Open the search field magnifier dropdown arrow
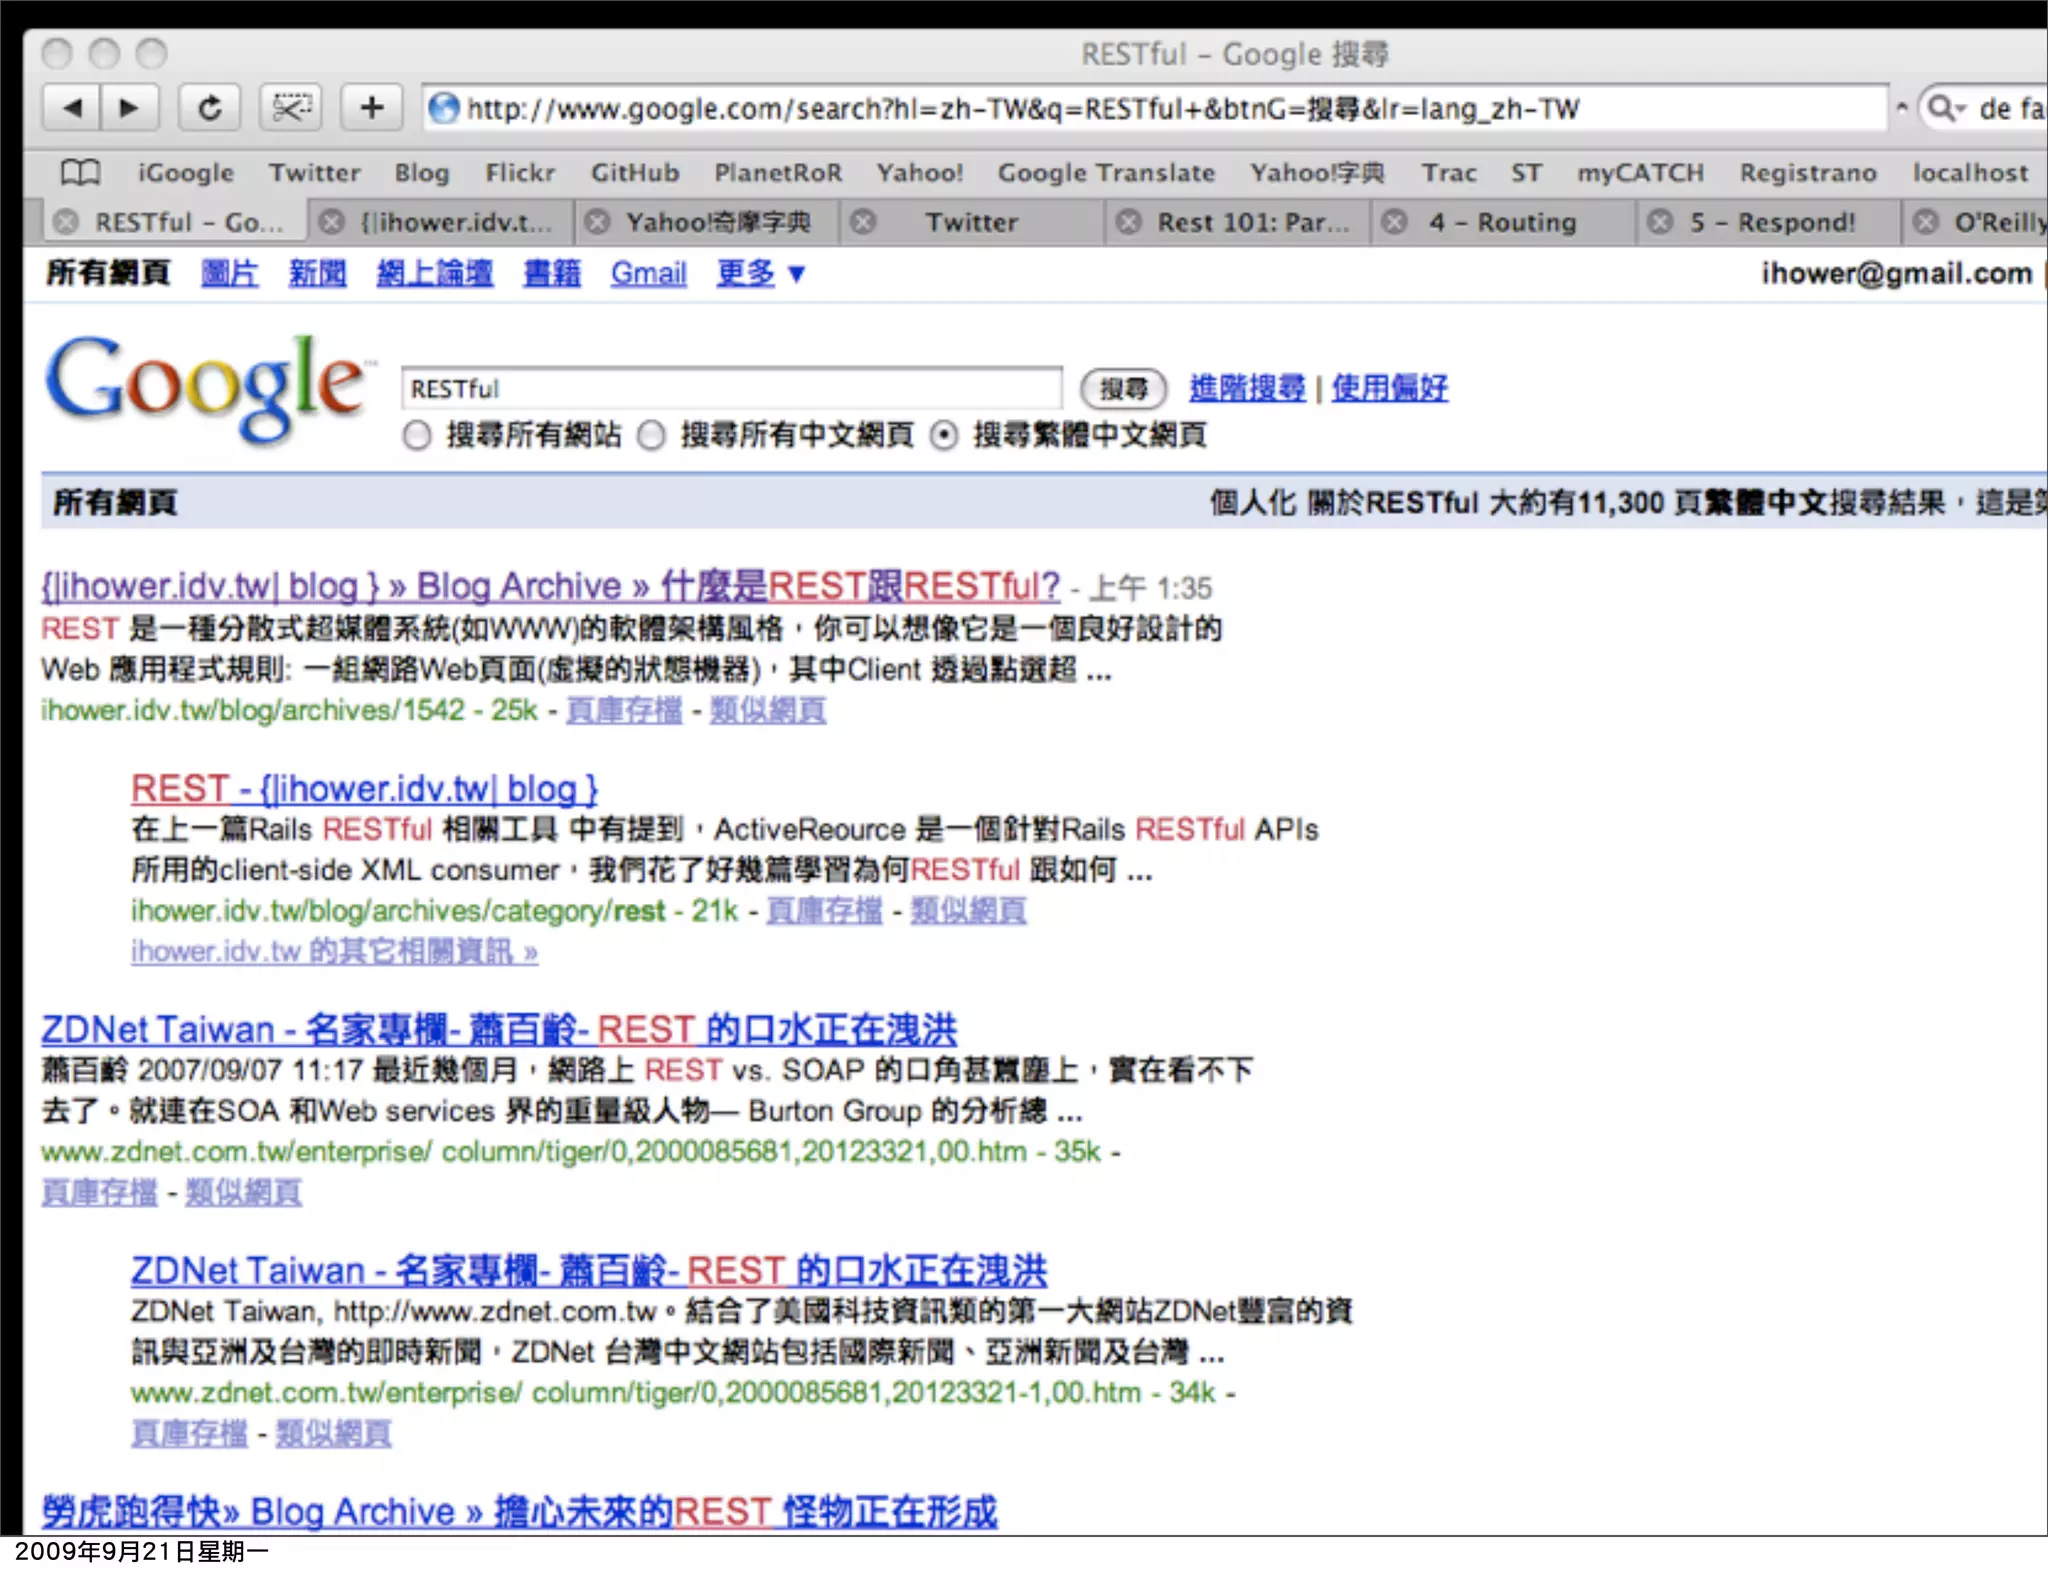This screenshot has width=2048, height=1576. (1961, 109)
